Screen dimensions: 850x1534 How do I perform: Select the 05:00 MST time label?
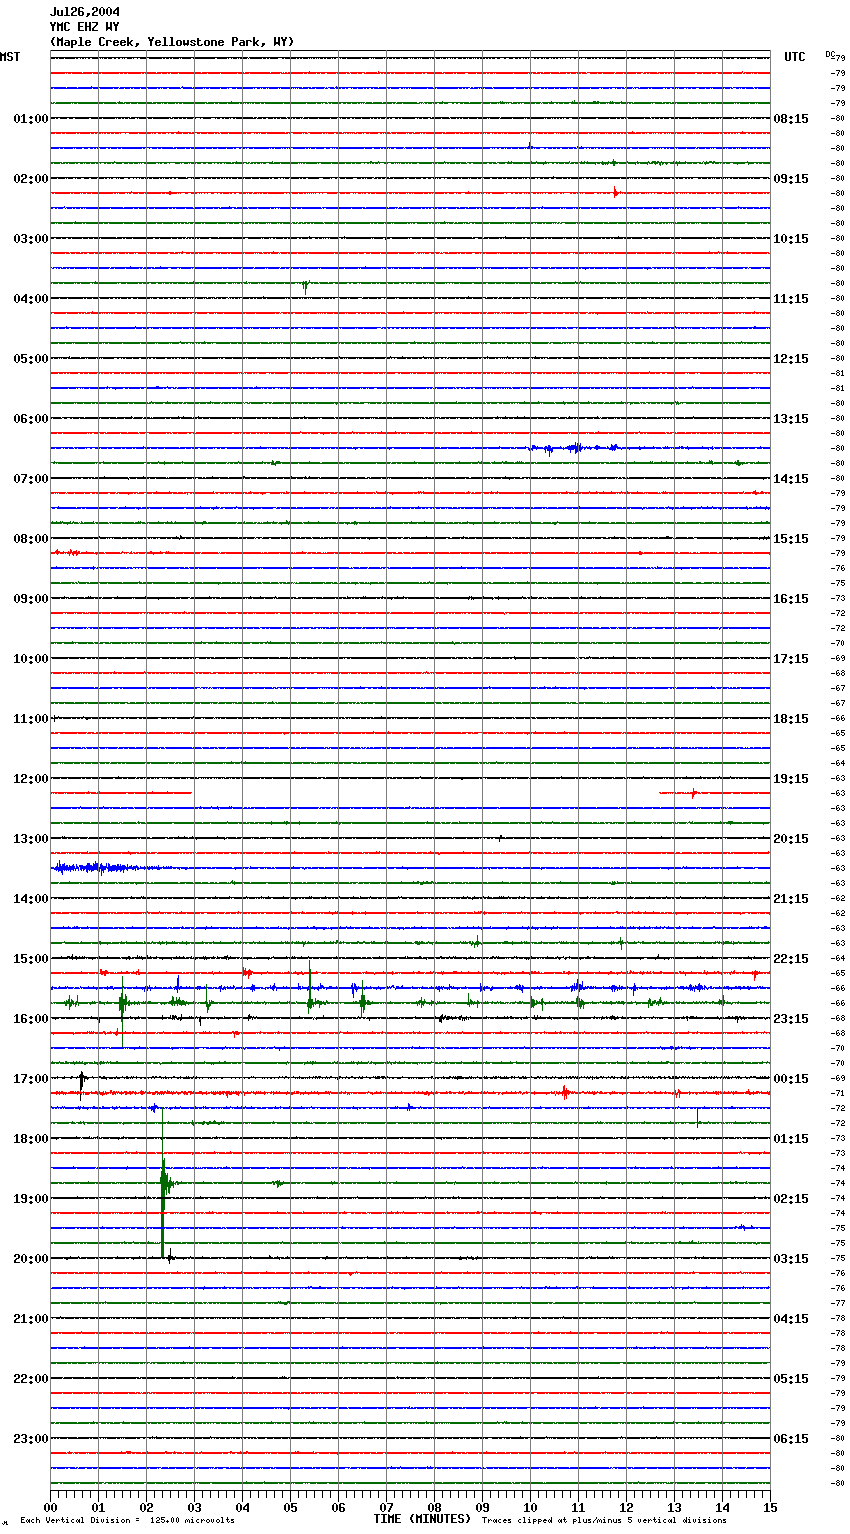click(x=31, y=359)
